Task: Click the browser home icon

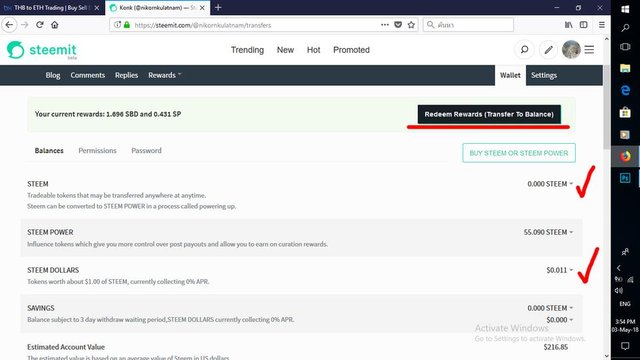Action: [55, 25]
